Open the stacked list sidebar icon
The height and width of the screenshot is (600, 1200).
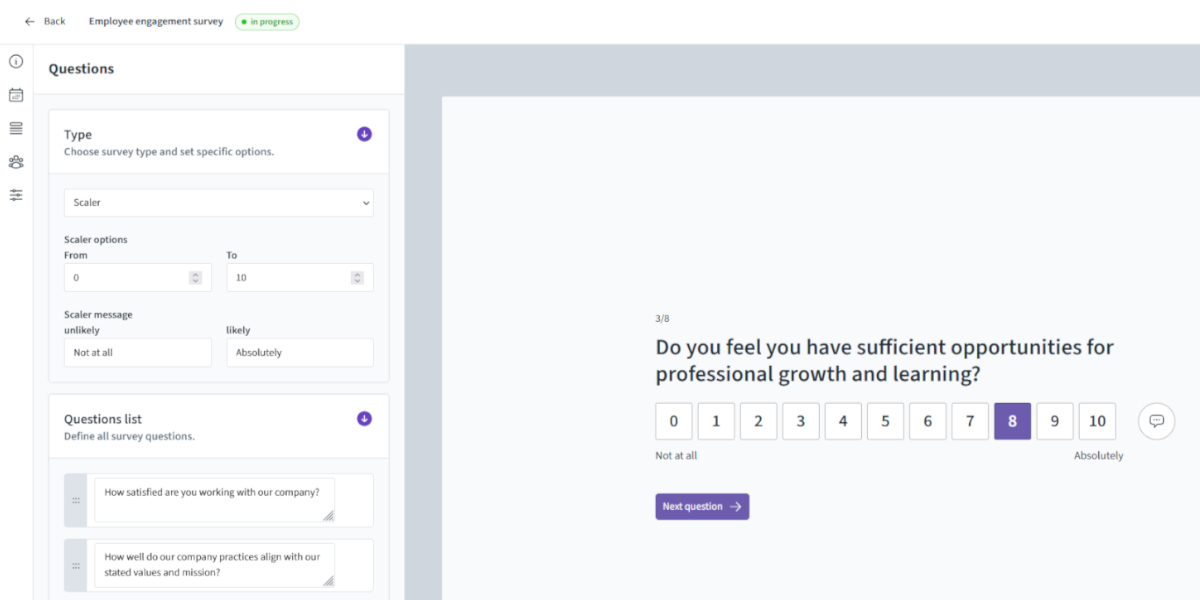coord(16,128)
